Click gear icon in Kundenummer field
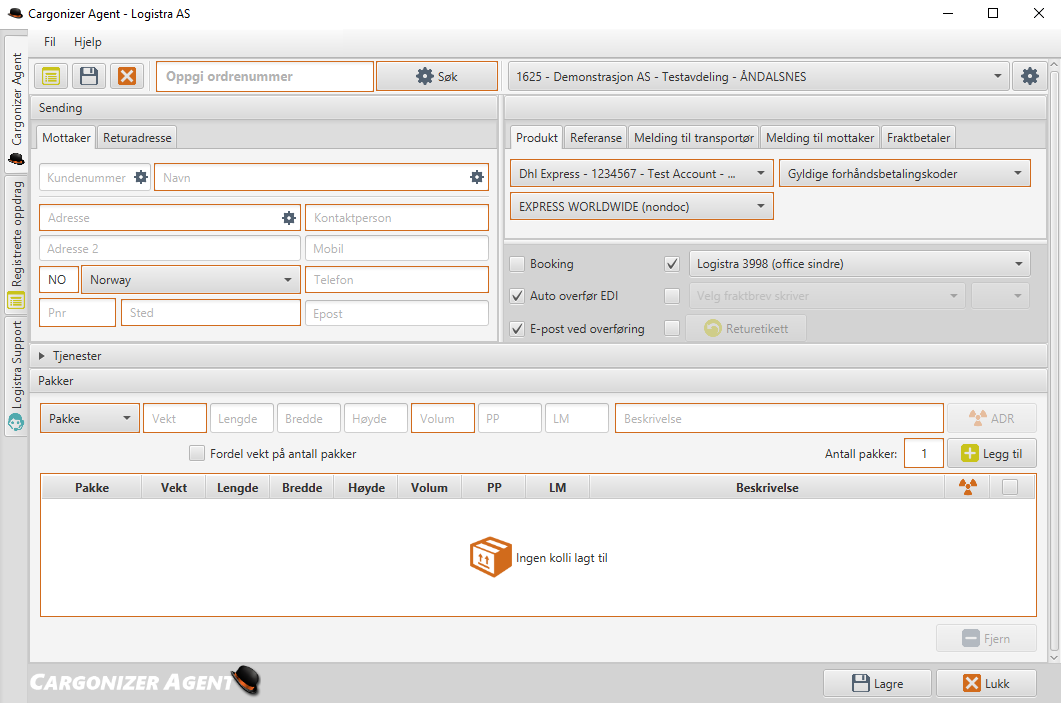The image size is (1061, 703). [141, 177]
